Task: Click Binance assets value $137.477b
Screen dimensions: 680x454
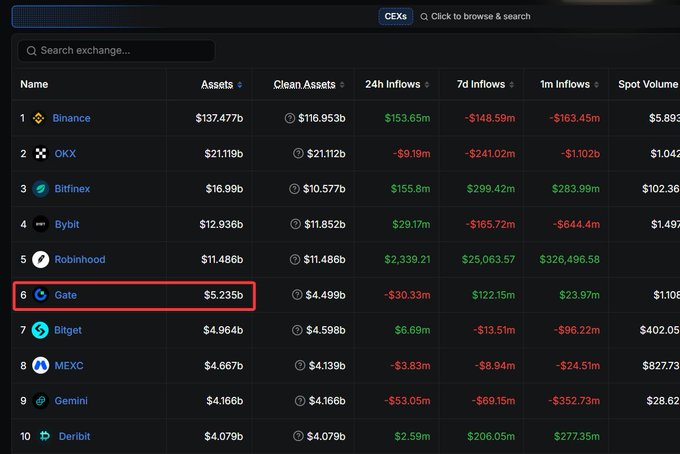Action: (219, 118)
